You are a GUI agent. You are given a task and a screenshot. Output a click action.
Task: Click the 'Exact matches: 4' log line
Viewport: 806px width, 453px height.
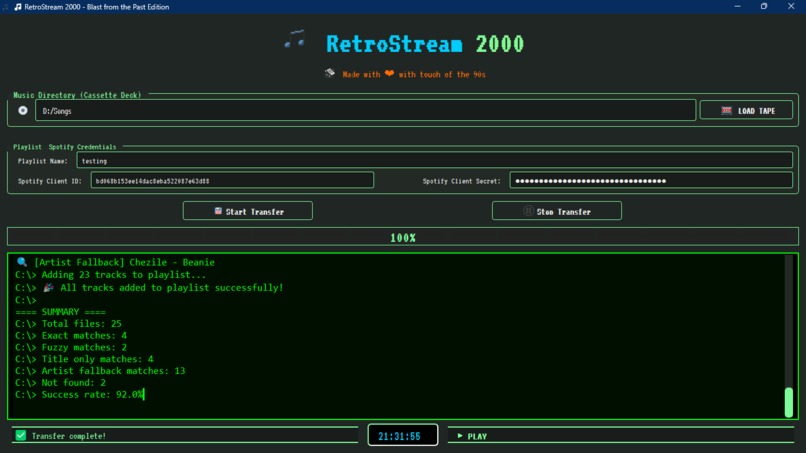coord(71,335)
